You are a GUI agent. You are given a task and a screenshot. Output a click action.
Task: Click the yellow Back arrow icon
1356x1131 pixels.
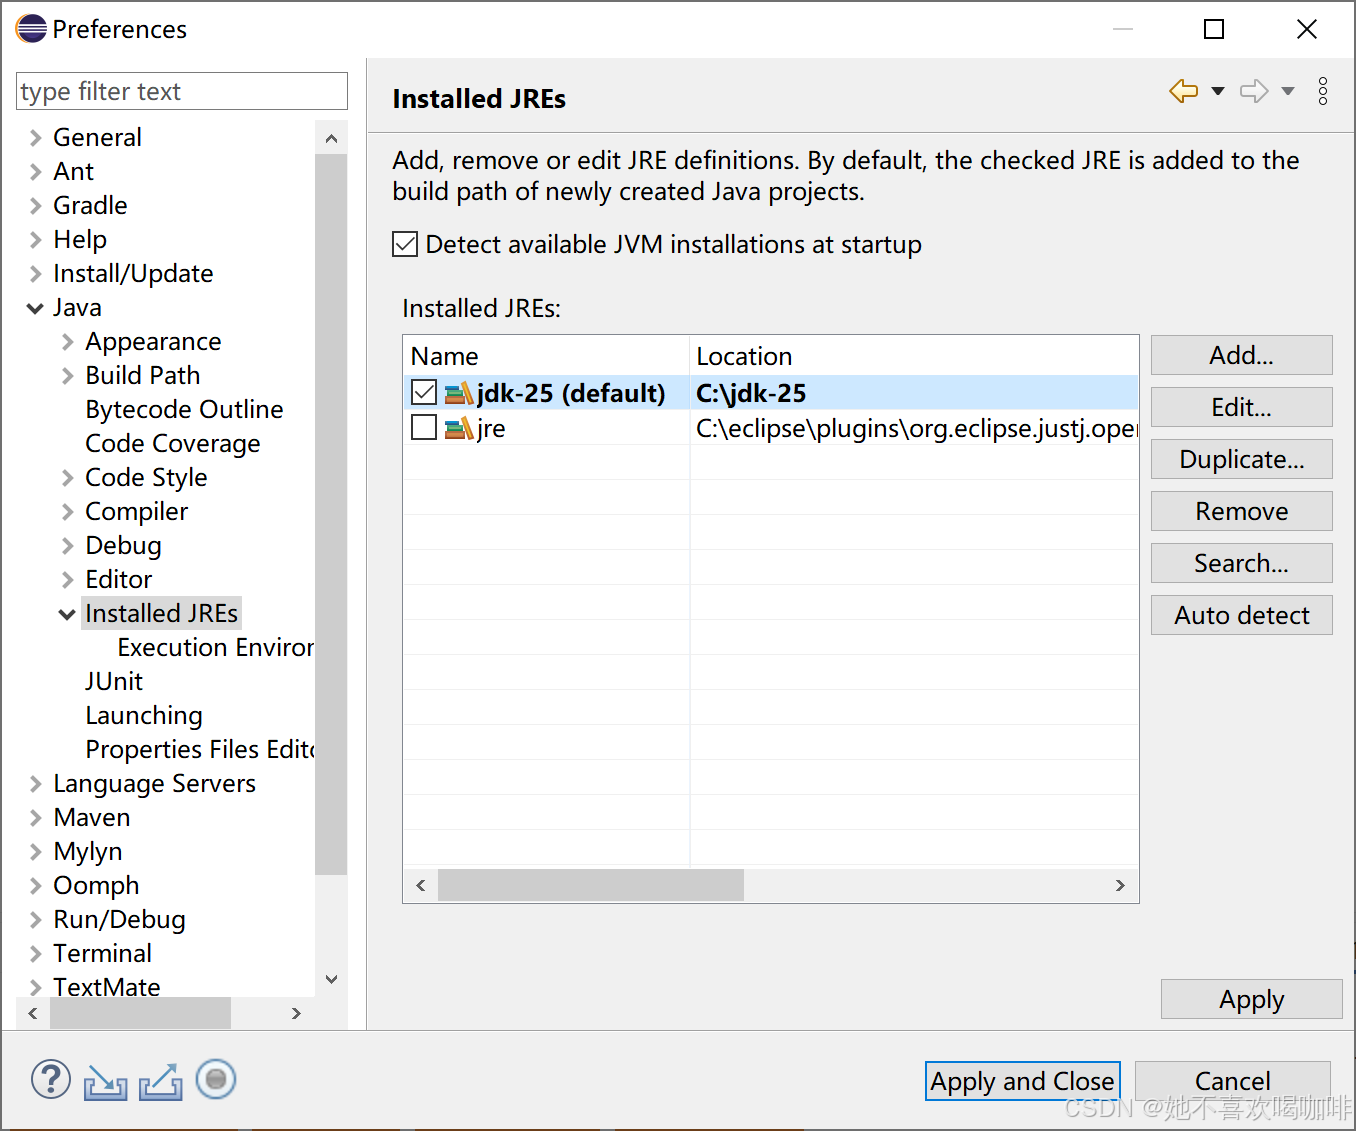1184,91
